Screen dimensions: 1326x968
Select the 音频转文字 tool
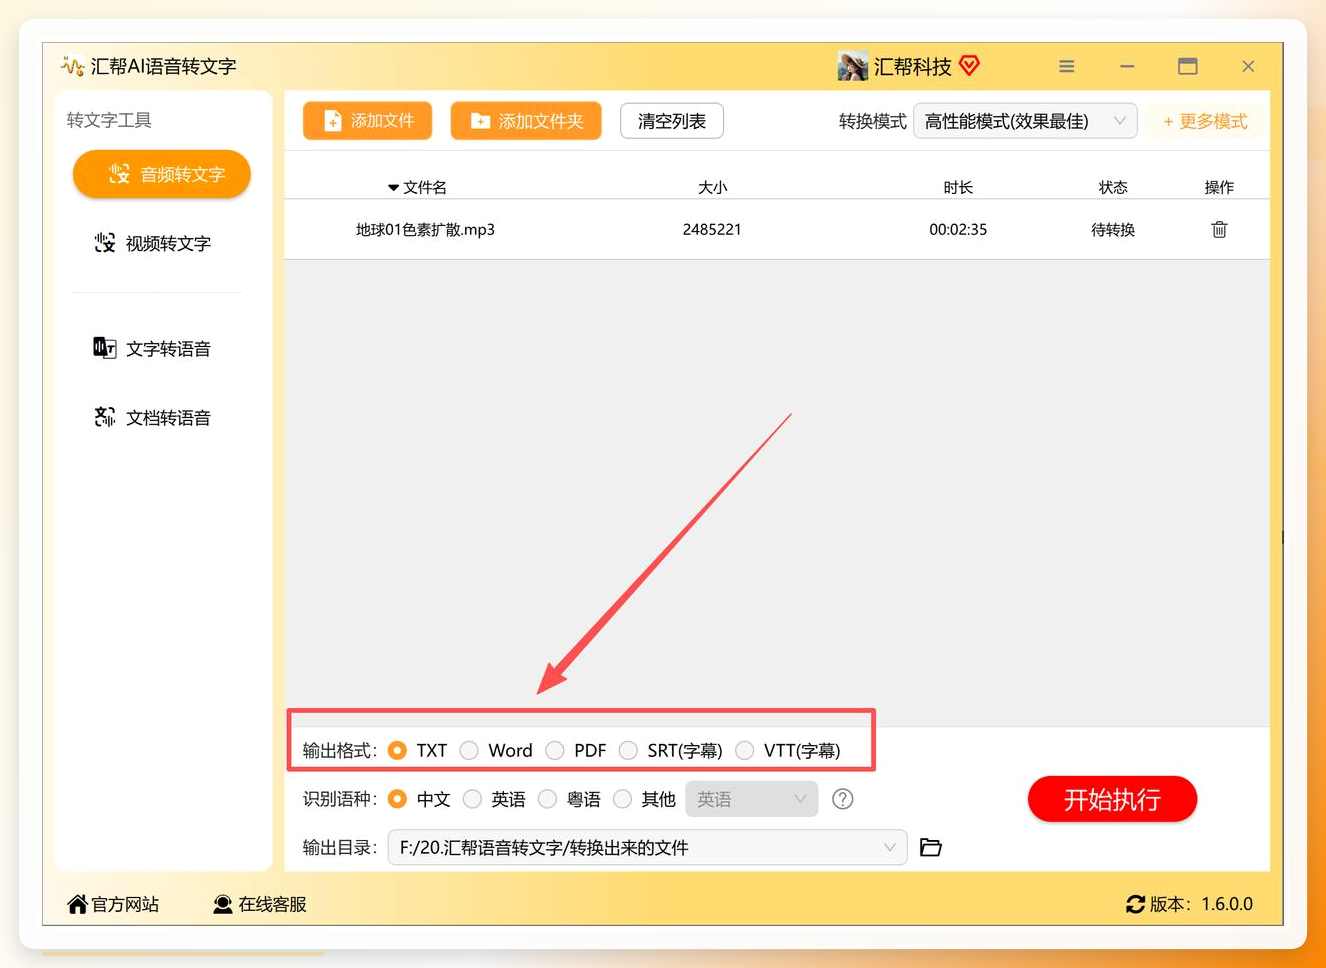pyautogui.click(x=162, y=174)
